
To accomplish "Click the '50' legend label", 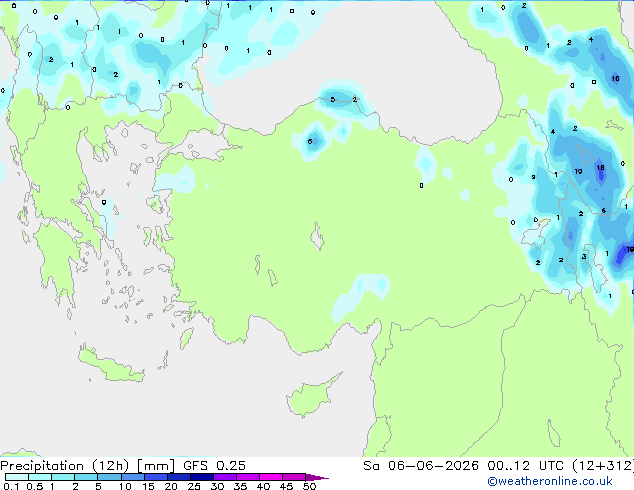I will [309, 486].
